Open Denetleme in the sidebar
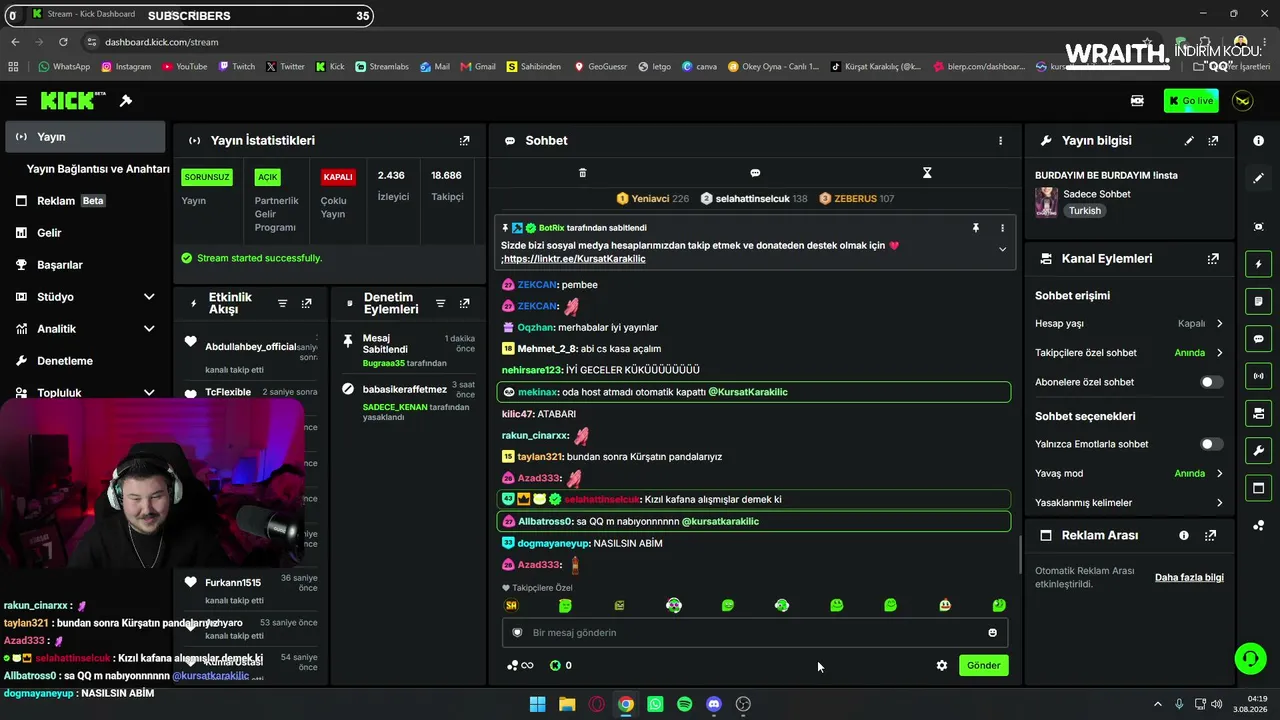This screenshot has width=1280, height=720. (84, 361)
